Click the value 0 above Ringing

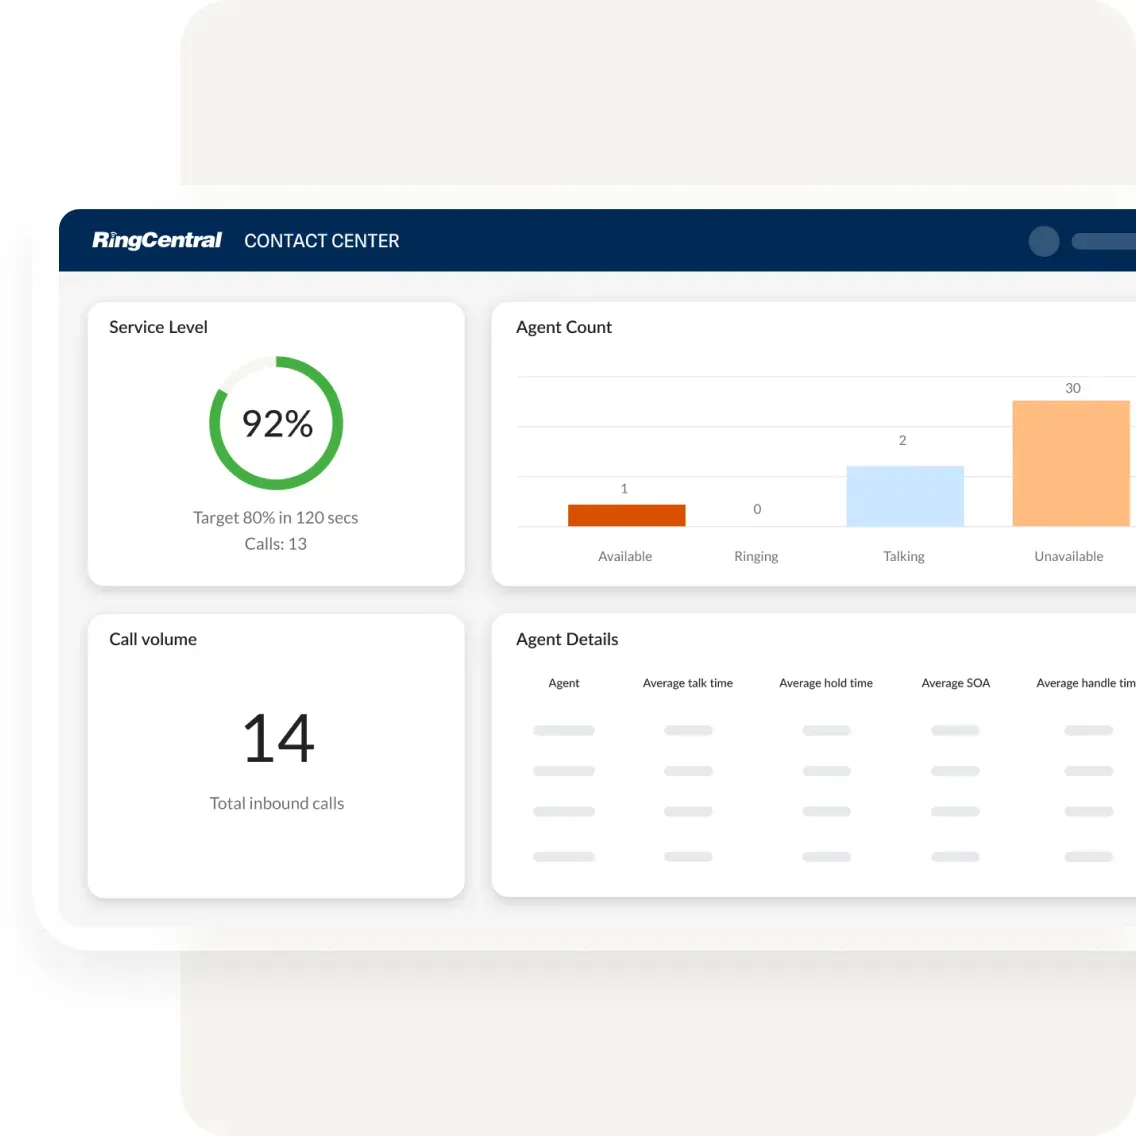tap(757, 509)
